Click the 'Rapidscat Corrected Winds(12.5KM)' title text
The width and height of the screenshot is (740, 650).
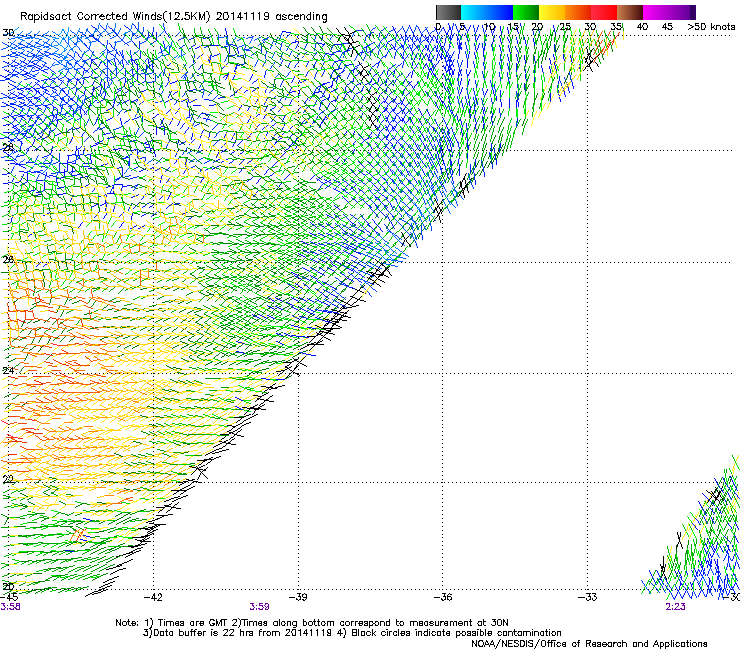[115, 17]
